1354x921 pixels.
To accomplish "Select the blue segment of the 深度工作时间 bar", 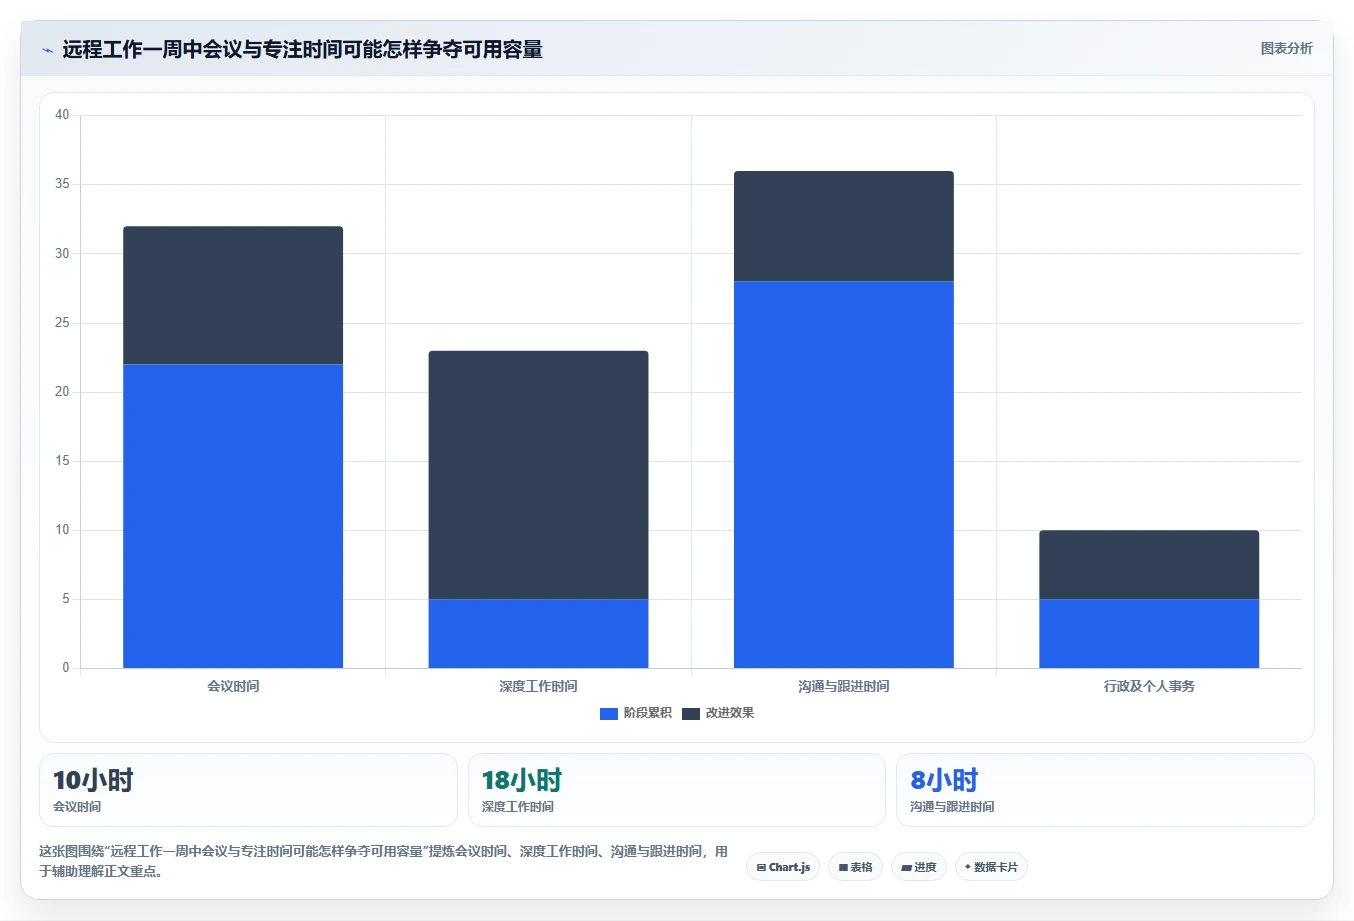I will click(x=538, y=633).
